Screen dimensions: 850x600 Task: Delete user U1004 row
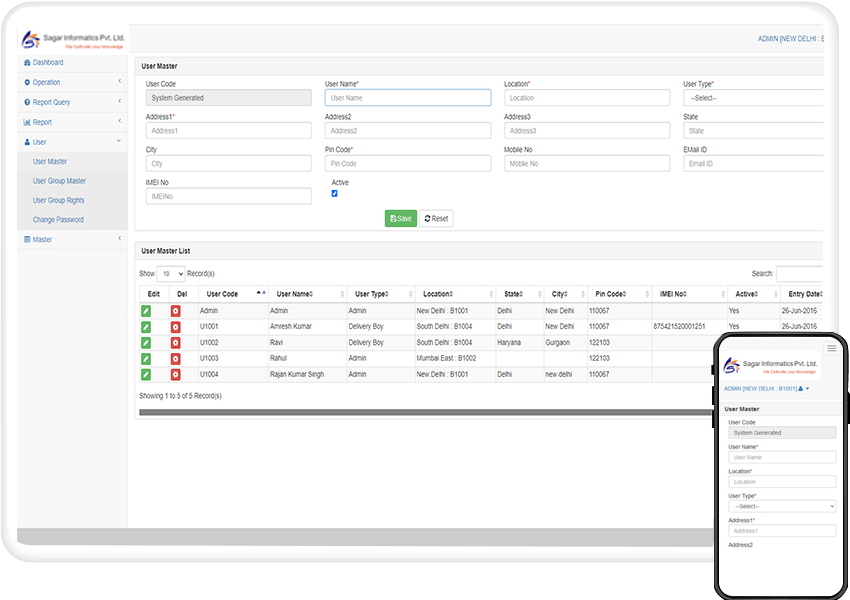(176, 375)
